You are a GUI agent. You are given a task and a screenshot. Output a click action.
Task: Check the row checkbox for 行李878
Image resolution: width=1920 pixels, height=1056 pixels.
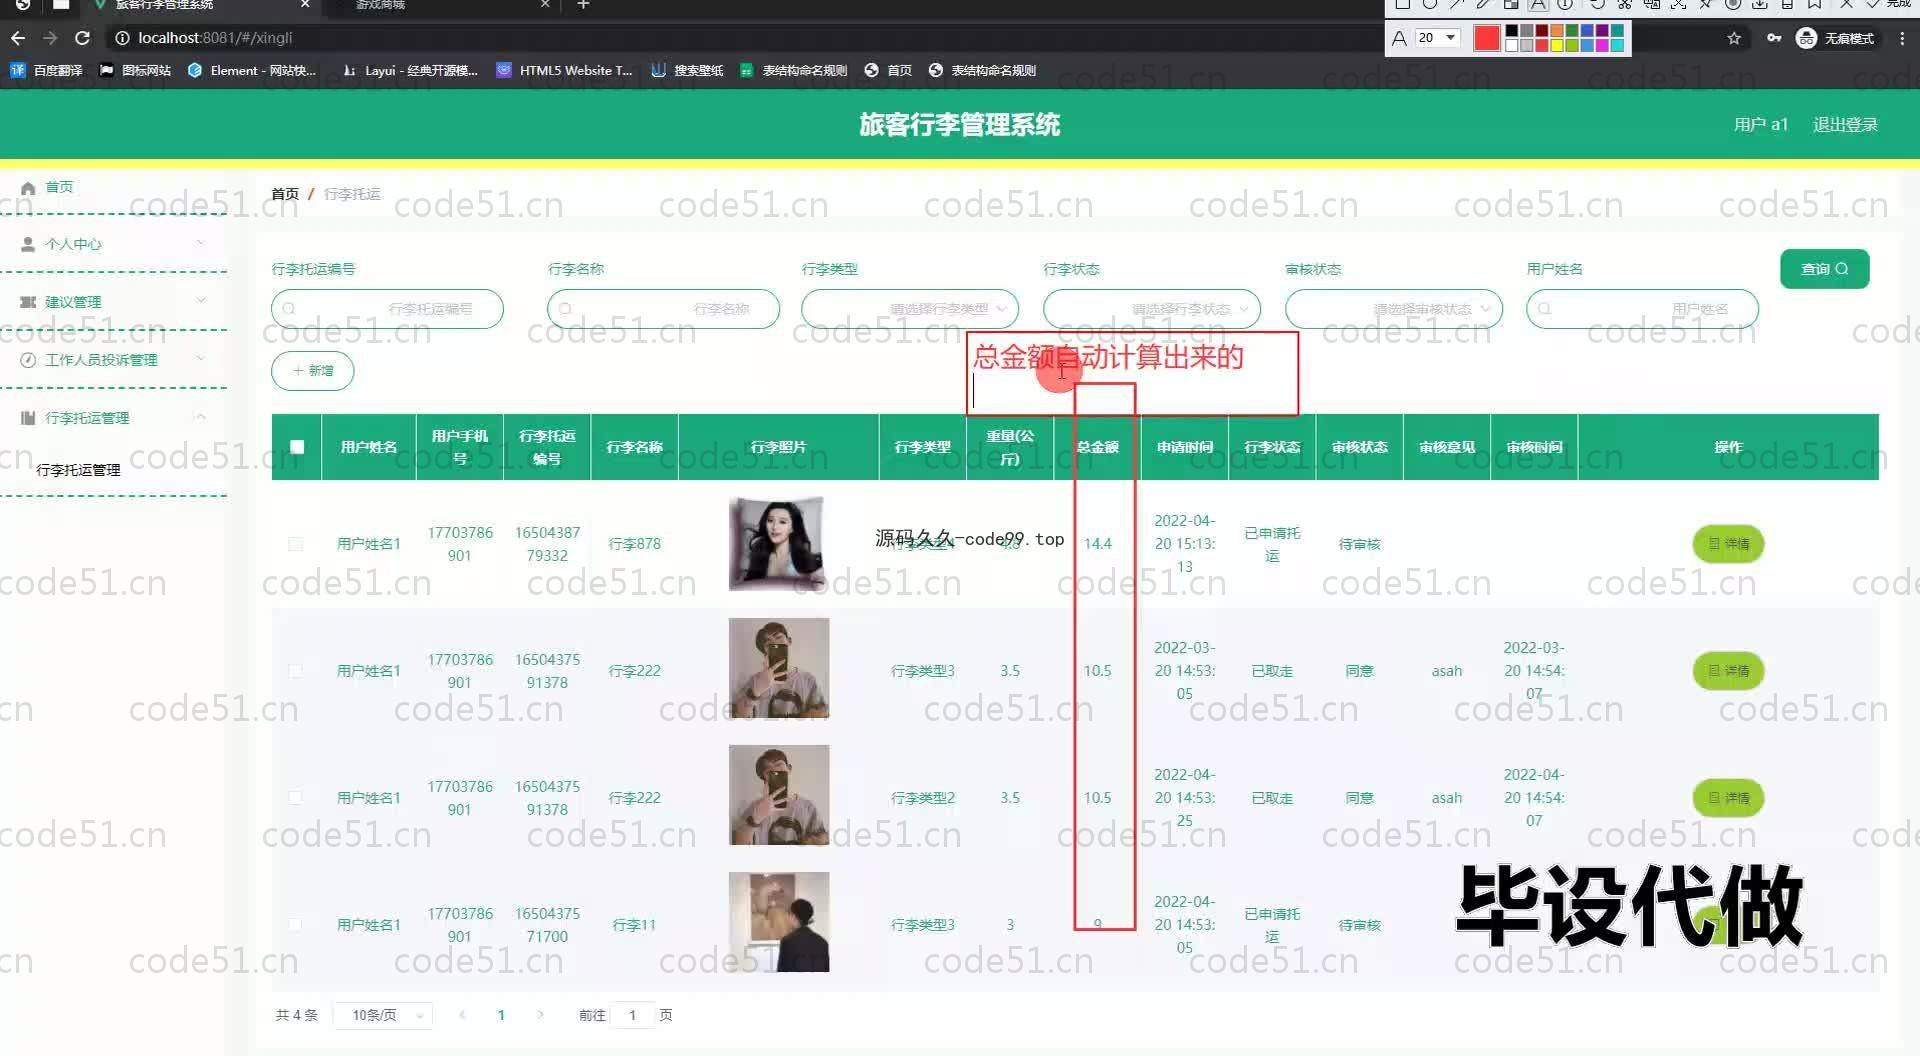pyautogui.click(x=295, y=544)
